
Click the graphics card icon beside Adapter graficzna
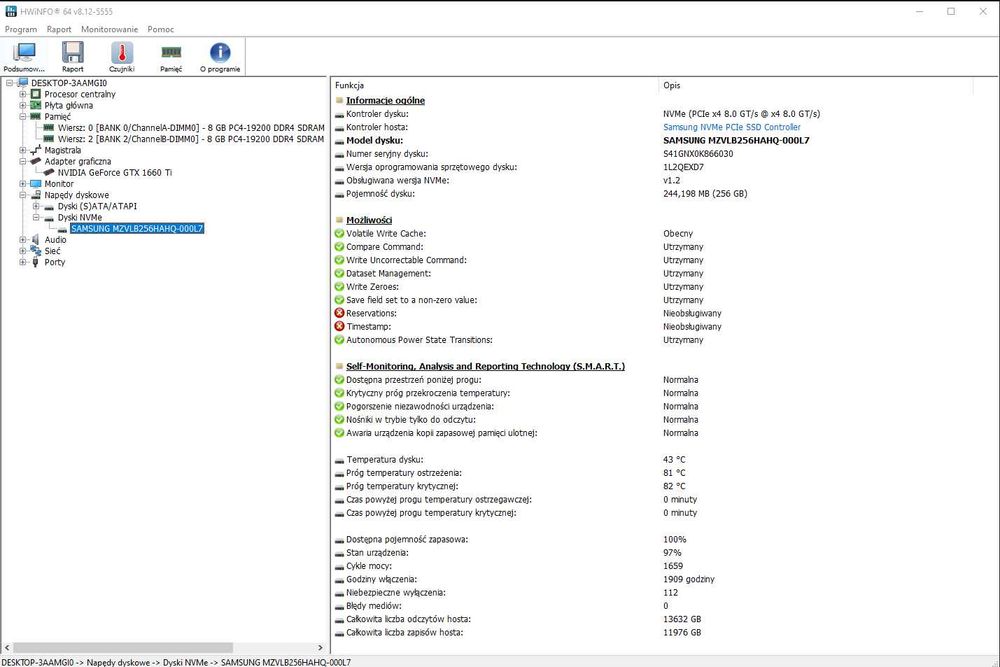click(x=36, y=161)
